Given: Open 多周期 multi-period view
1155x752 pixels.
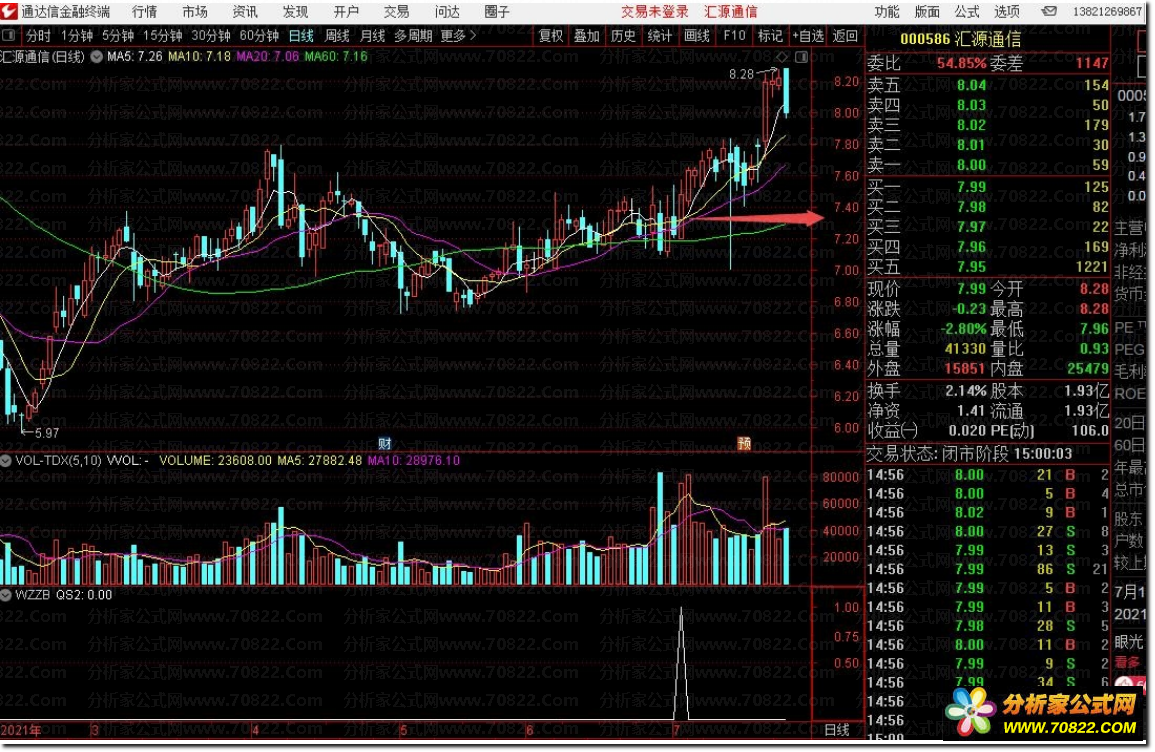Looking at the screenshot, I should click(413, 35).
